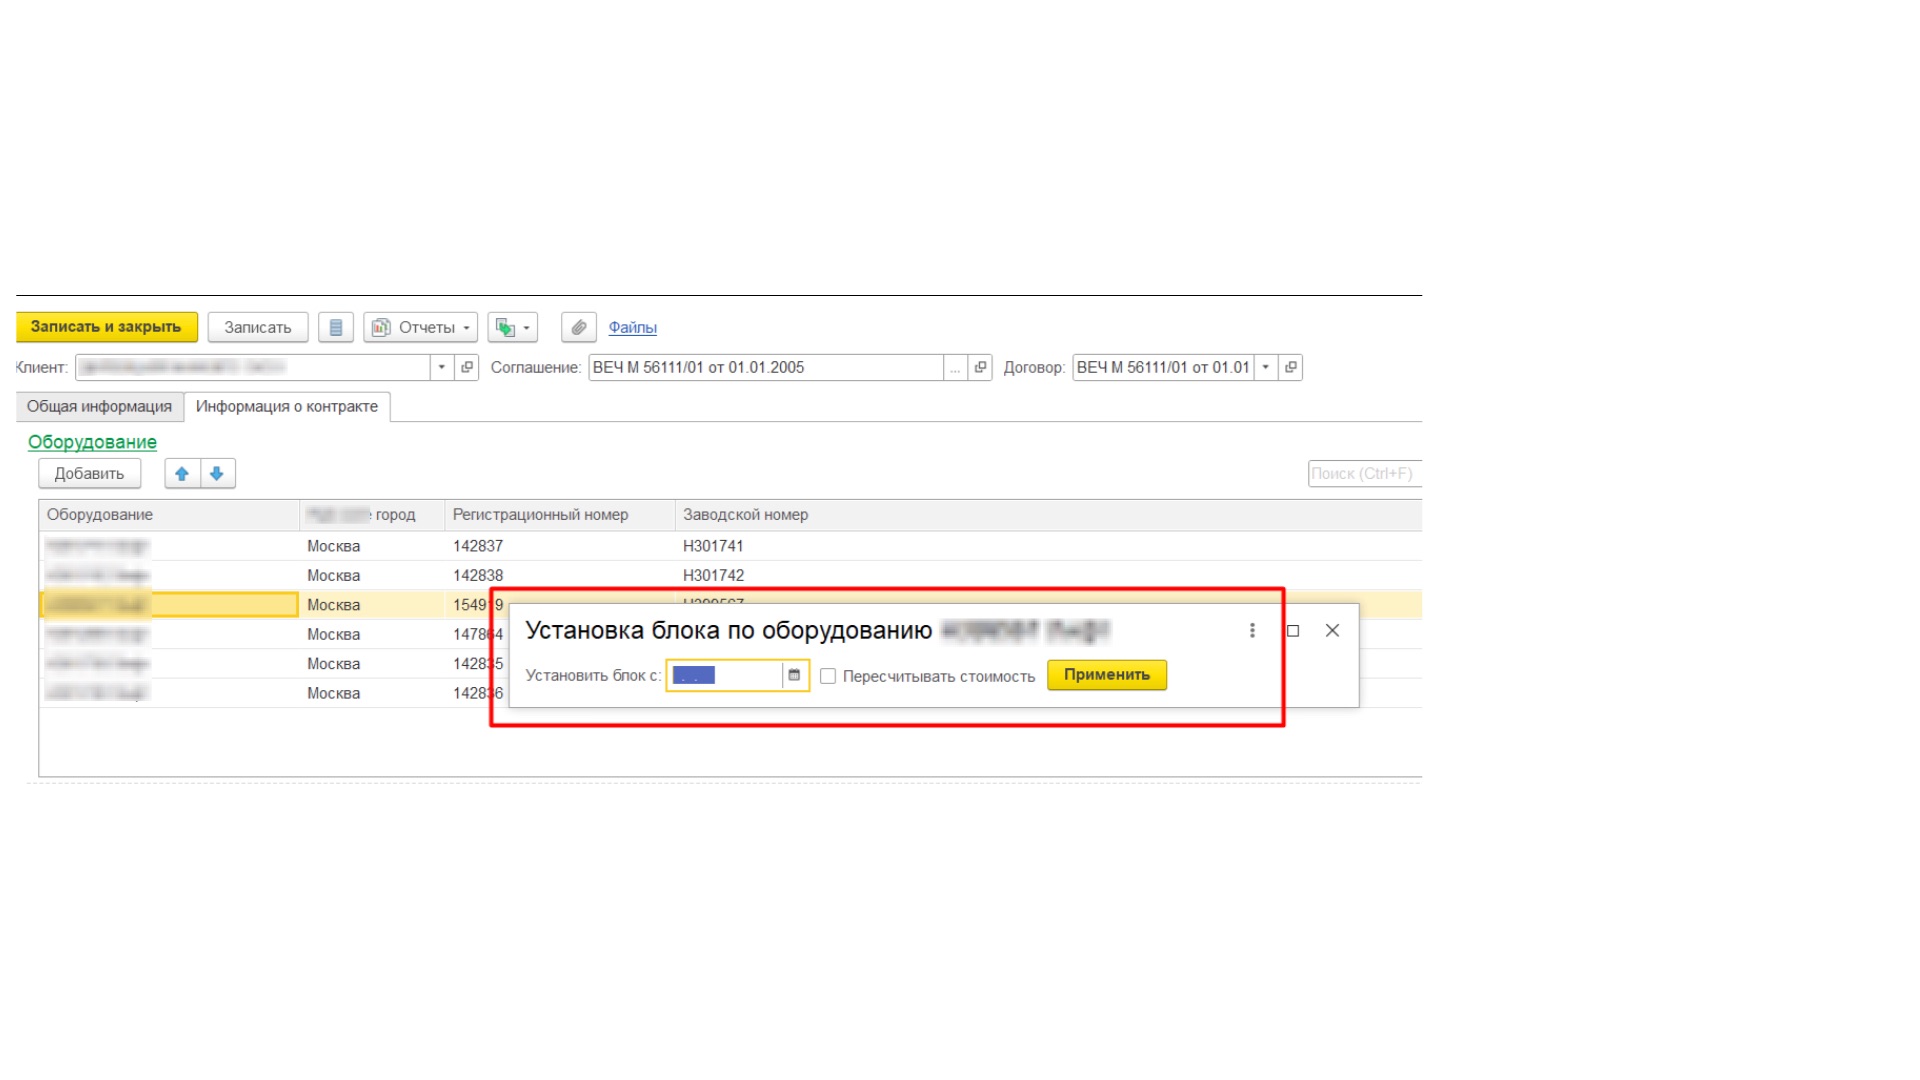1920x1080 pixels.
Task: Open the Отчеты dropdown menu
Action: [x=420, y=327]
